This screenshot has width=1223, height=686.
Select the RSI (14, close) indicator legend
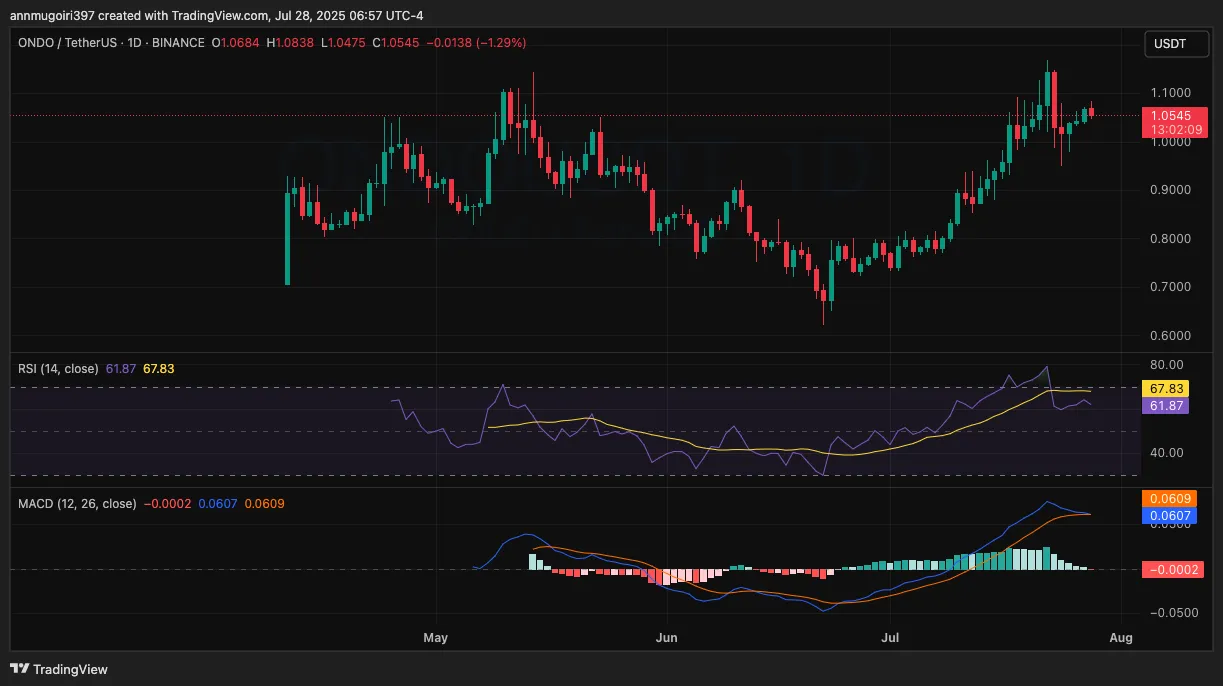coord(58,368)
